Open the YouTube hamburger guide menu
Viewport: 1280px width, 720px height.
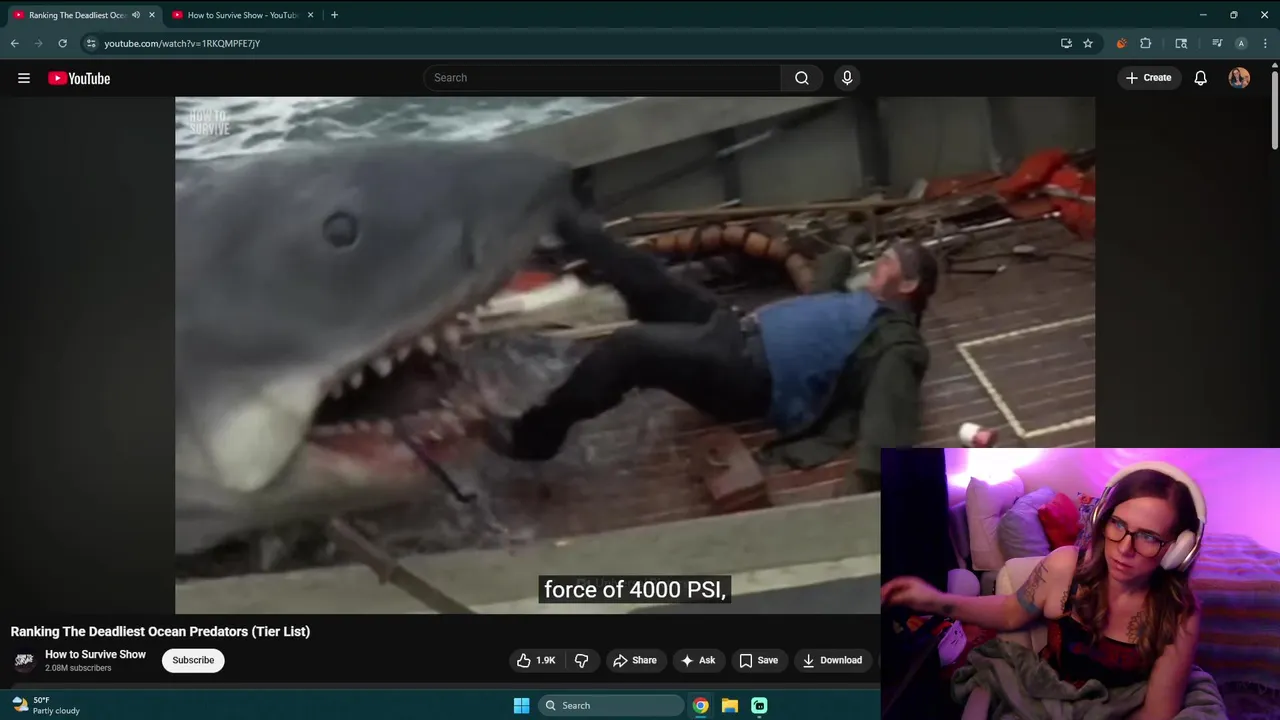24,78
